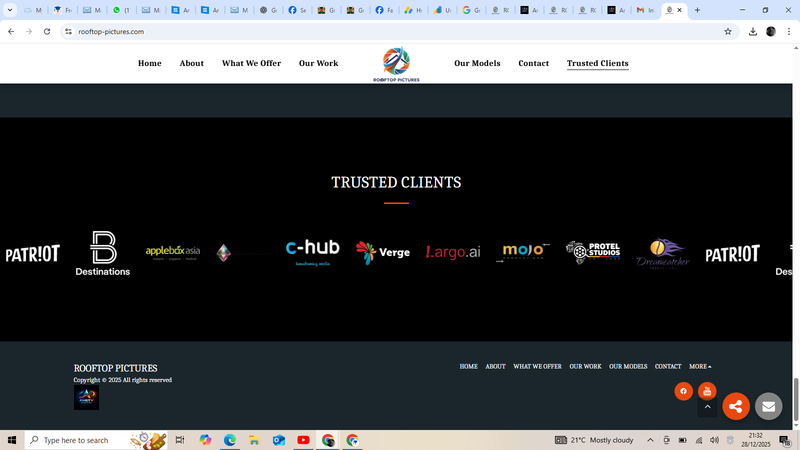Image resolution: width=800 pixels, height=450 pixels.
Task: Open the notifications center icon
Action: coord(785,440)
